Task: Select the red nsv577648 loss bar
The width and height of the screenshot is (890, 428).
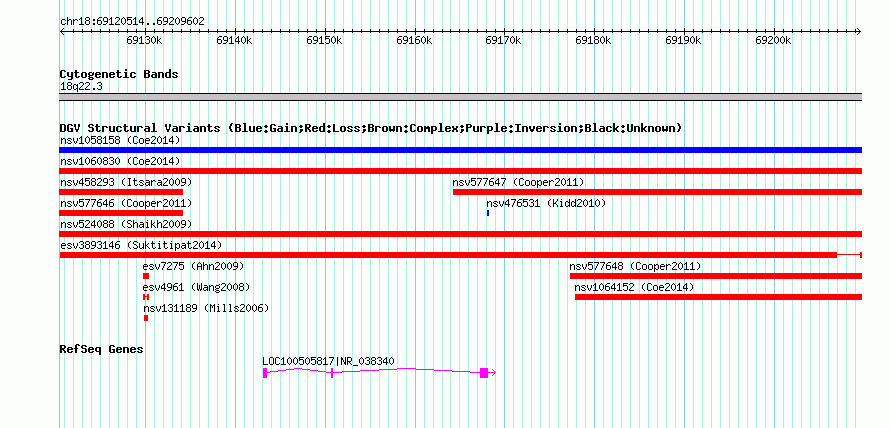Action: pyautogui.click(x=716, y=276)
